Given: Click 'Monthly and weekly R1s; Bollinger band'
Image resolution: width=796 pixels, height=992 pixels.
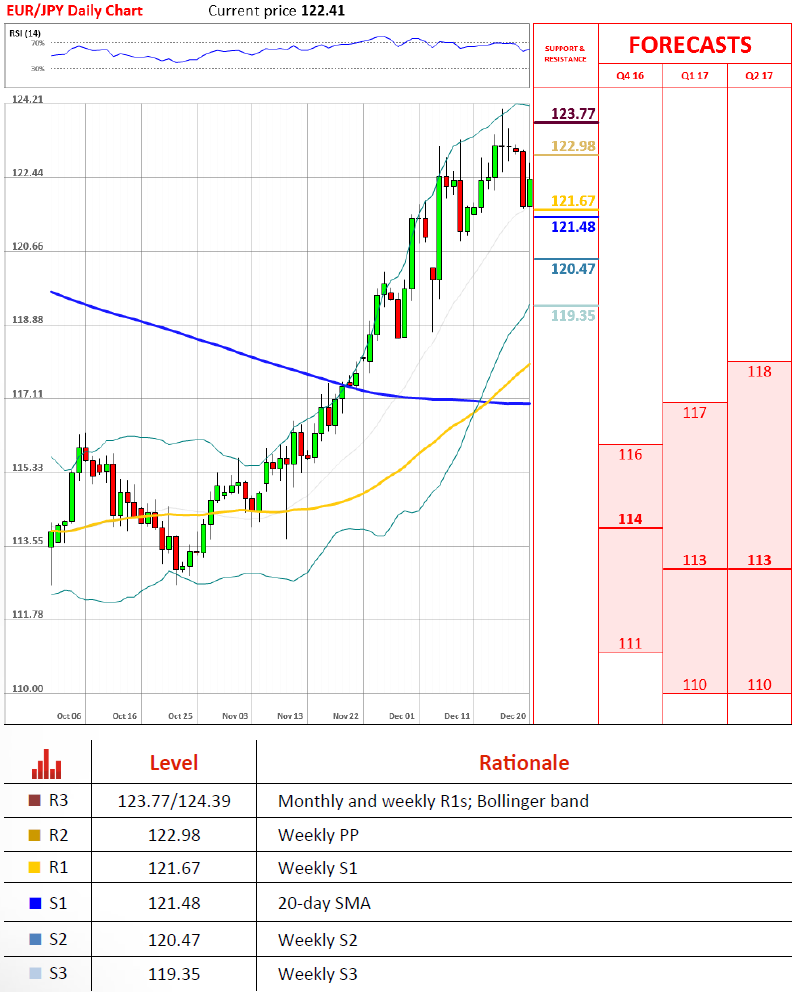Looking at the screenshot, I should [433, 802].
